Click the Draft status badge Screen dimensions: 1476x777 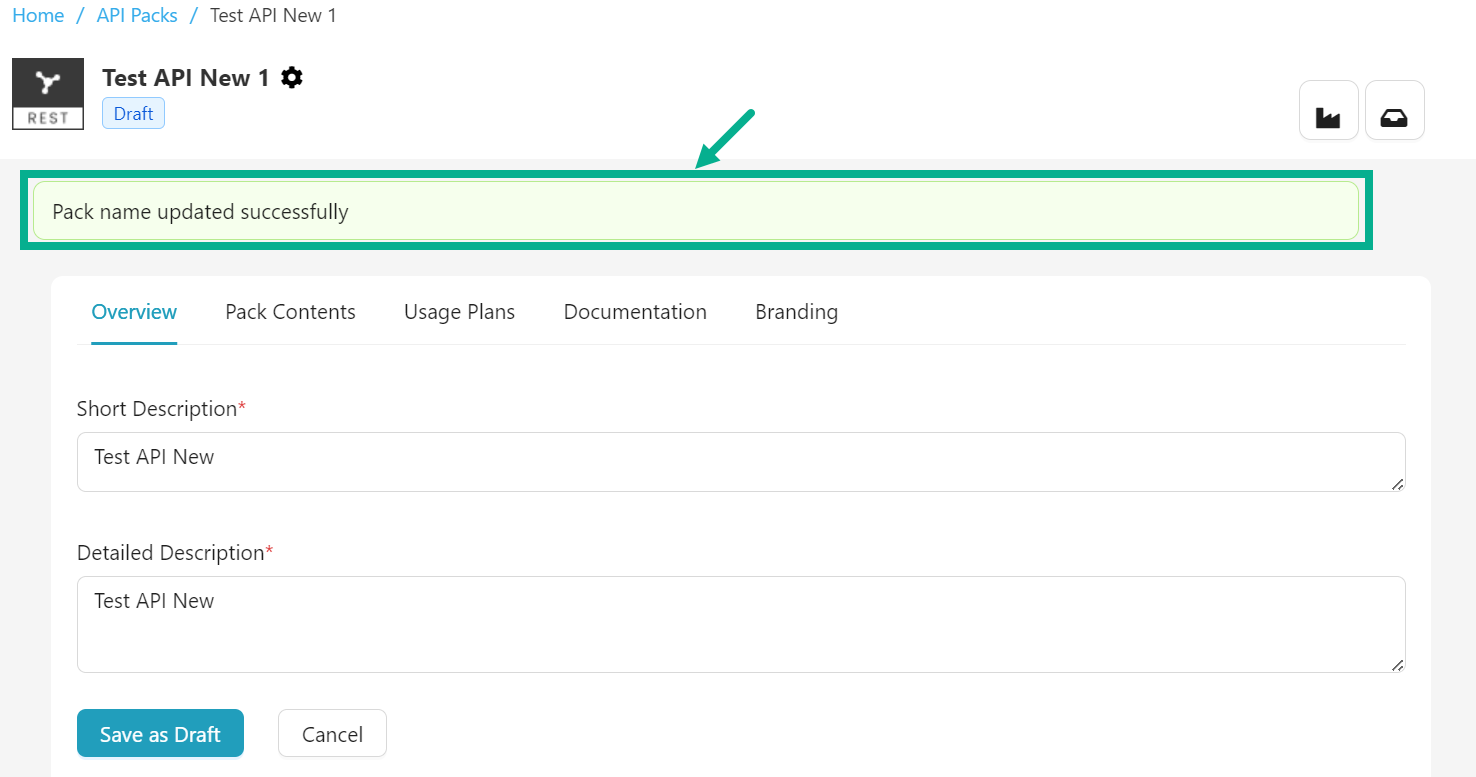[133, 114]
